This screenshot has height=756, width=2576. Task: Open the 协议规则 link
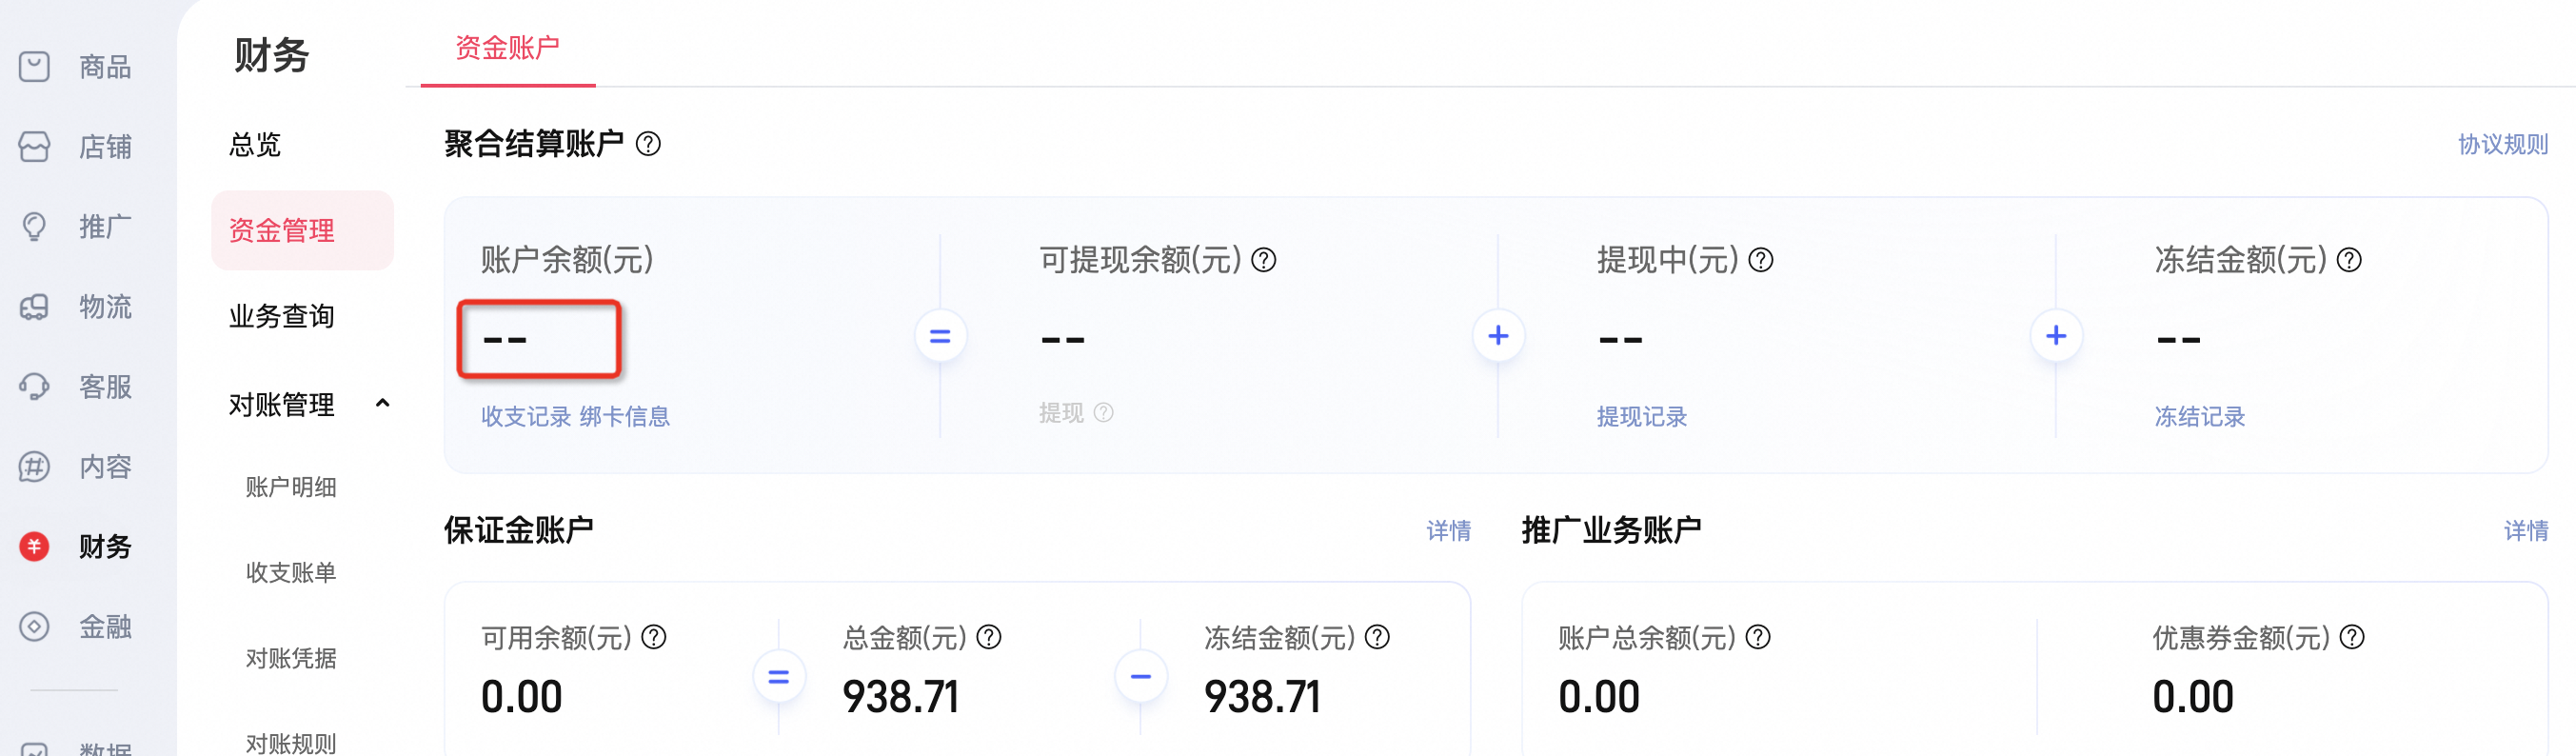(x=2503, y=145)
